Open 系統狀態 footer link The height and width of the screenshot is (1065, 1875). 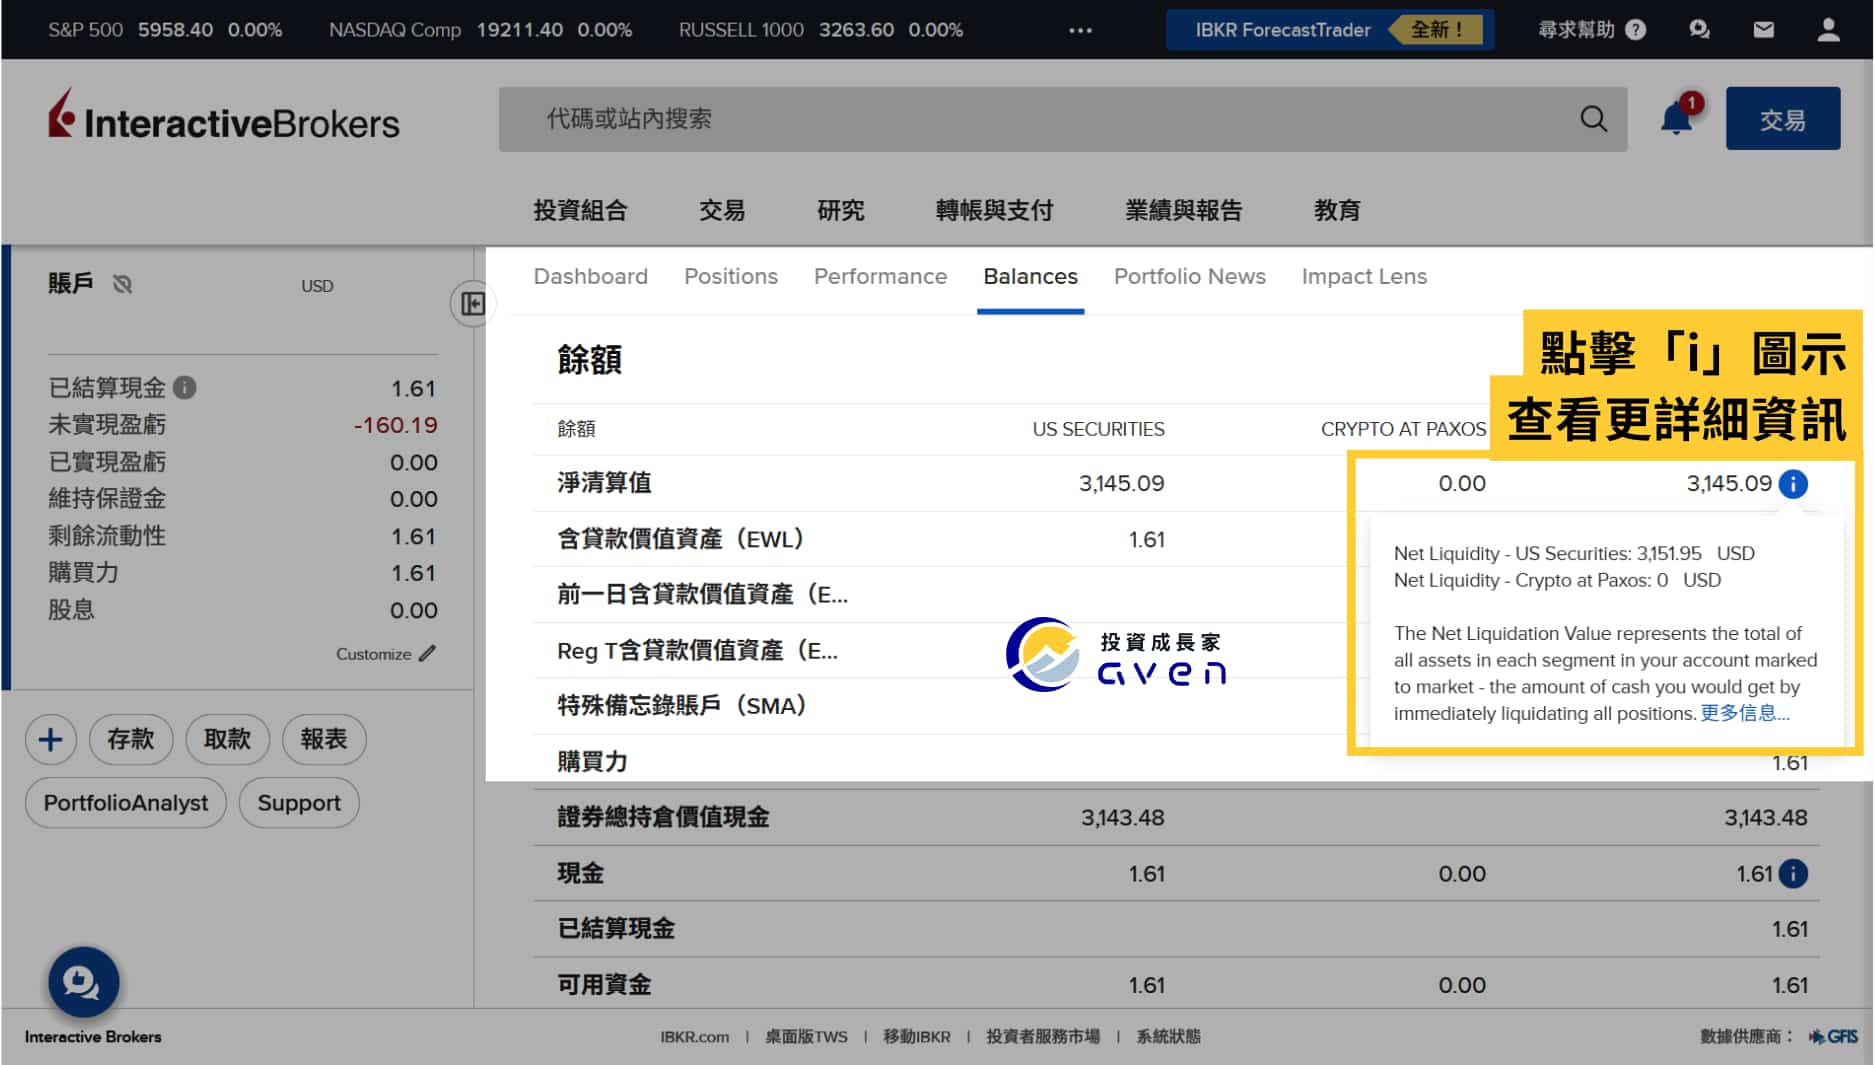(1168, 1037)
